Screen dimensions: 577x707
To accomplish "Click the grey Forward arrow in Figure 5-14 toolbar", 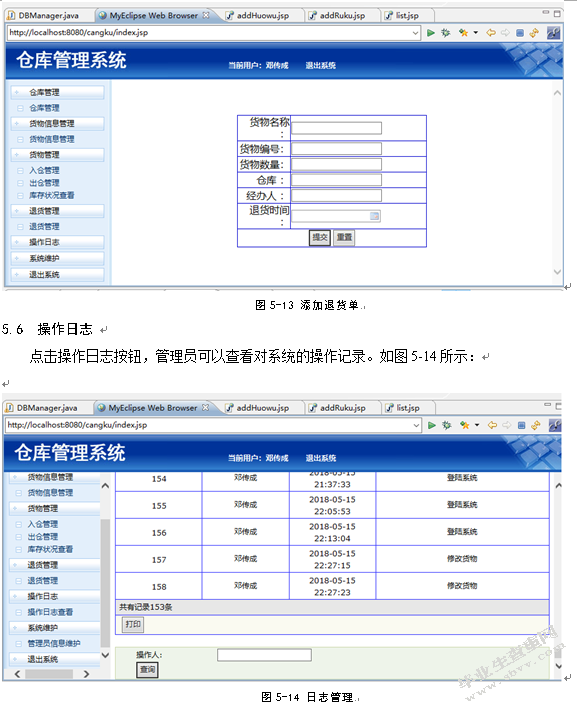I will pyautogui.click(x=507, y=425).
